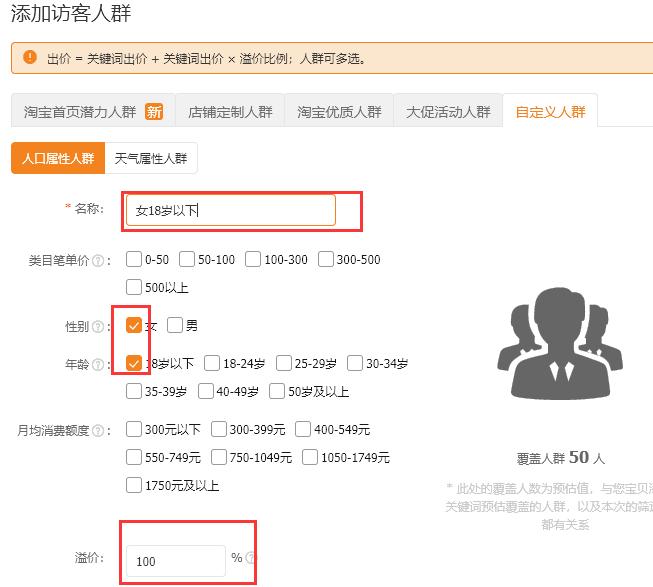Click the grey audience silhouette image

tap(560, 344)
